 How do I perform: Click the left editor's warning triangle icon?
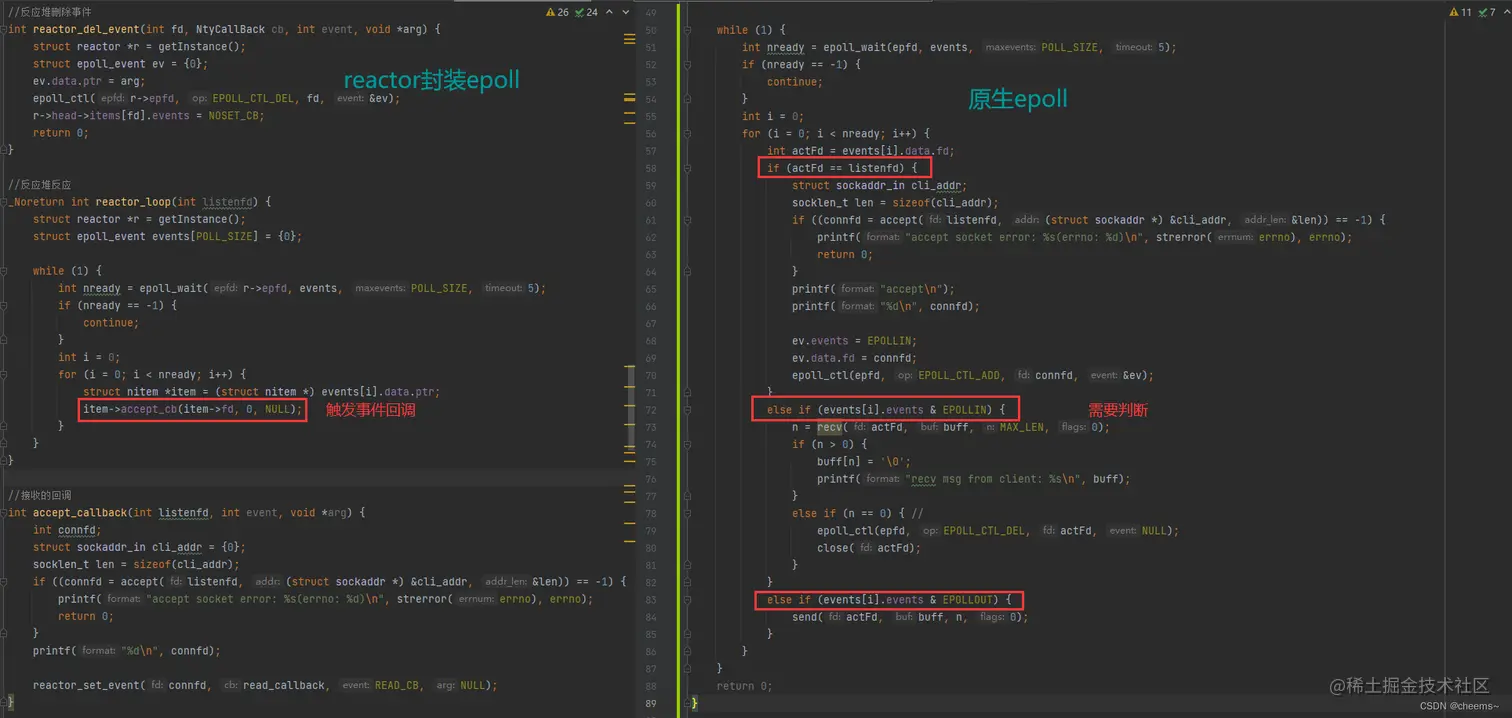(551, 12)
